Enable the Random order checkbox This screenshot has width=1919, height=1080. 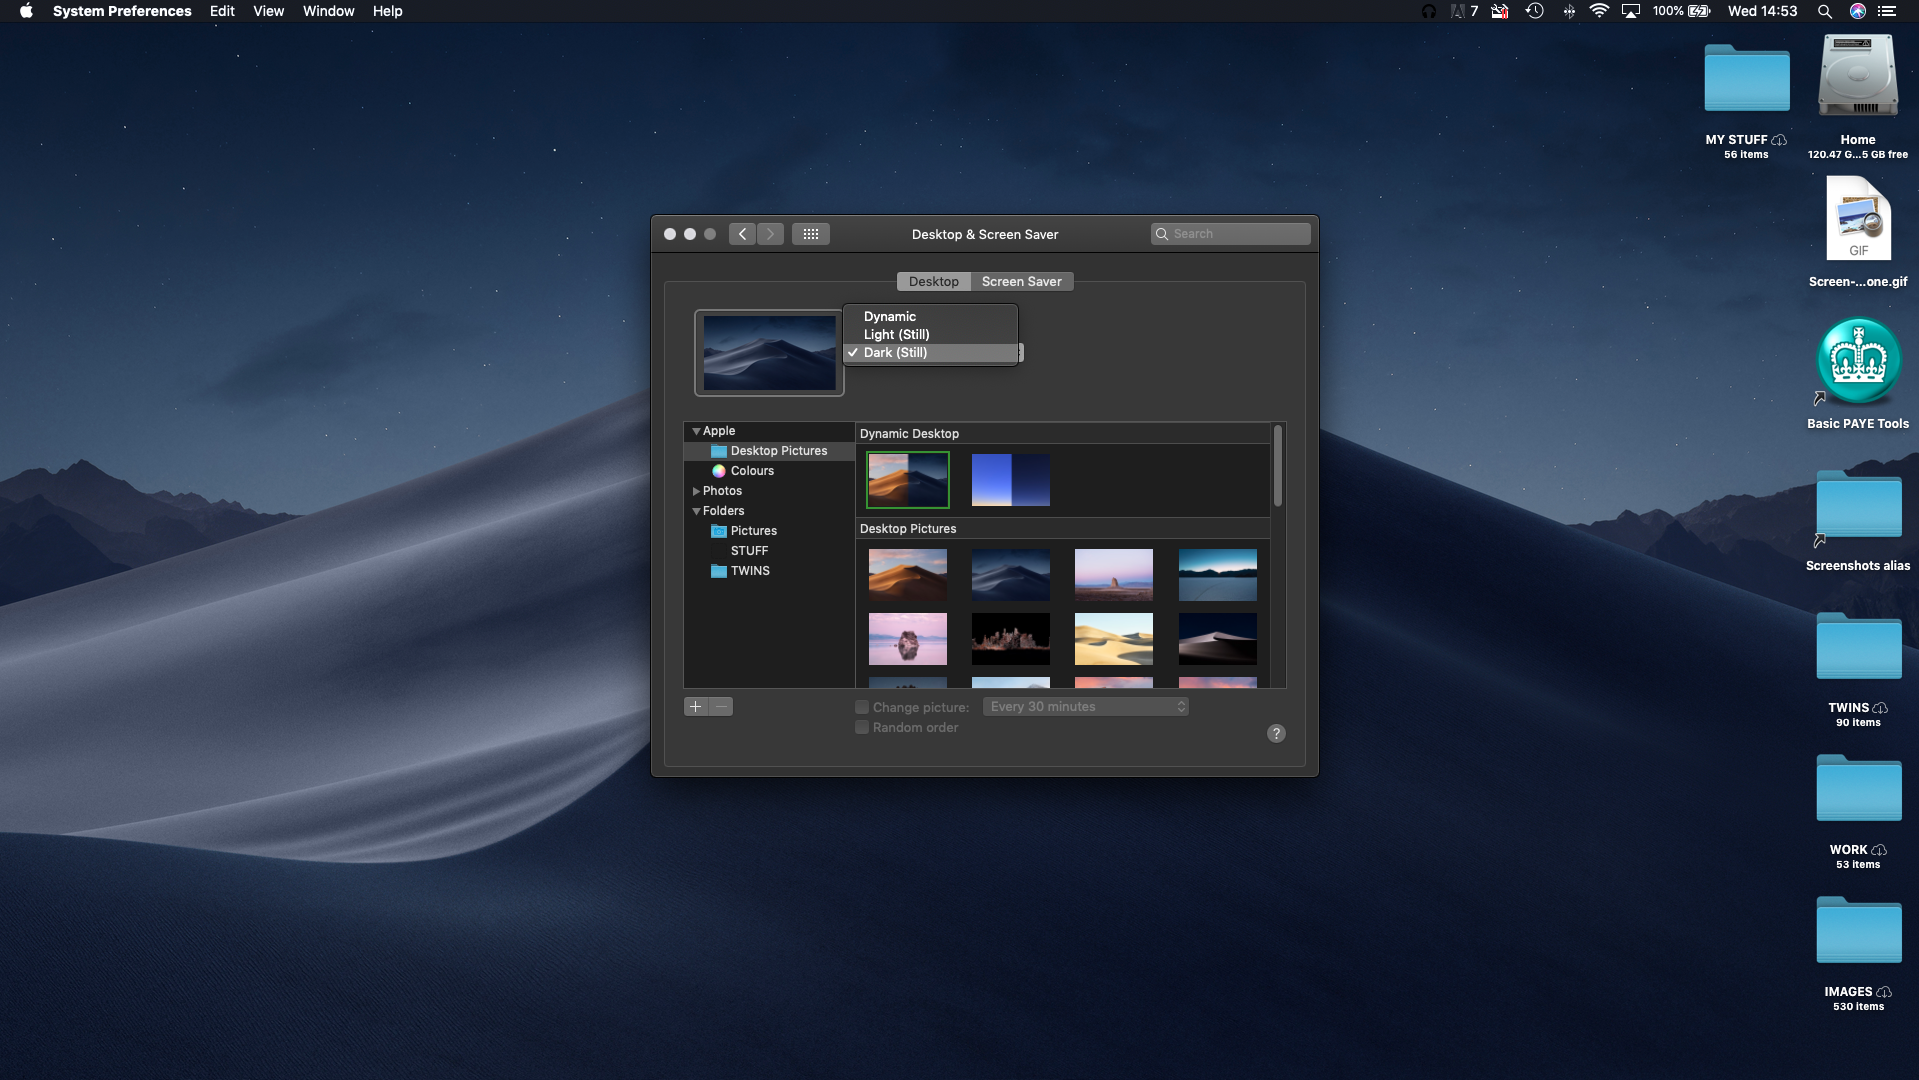(x=862, y=727)
